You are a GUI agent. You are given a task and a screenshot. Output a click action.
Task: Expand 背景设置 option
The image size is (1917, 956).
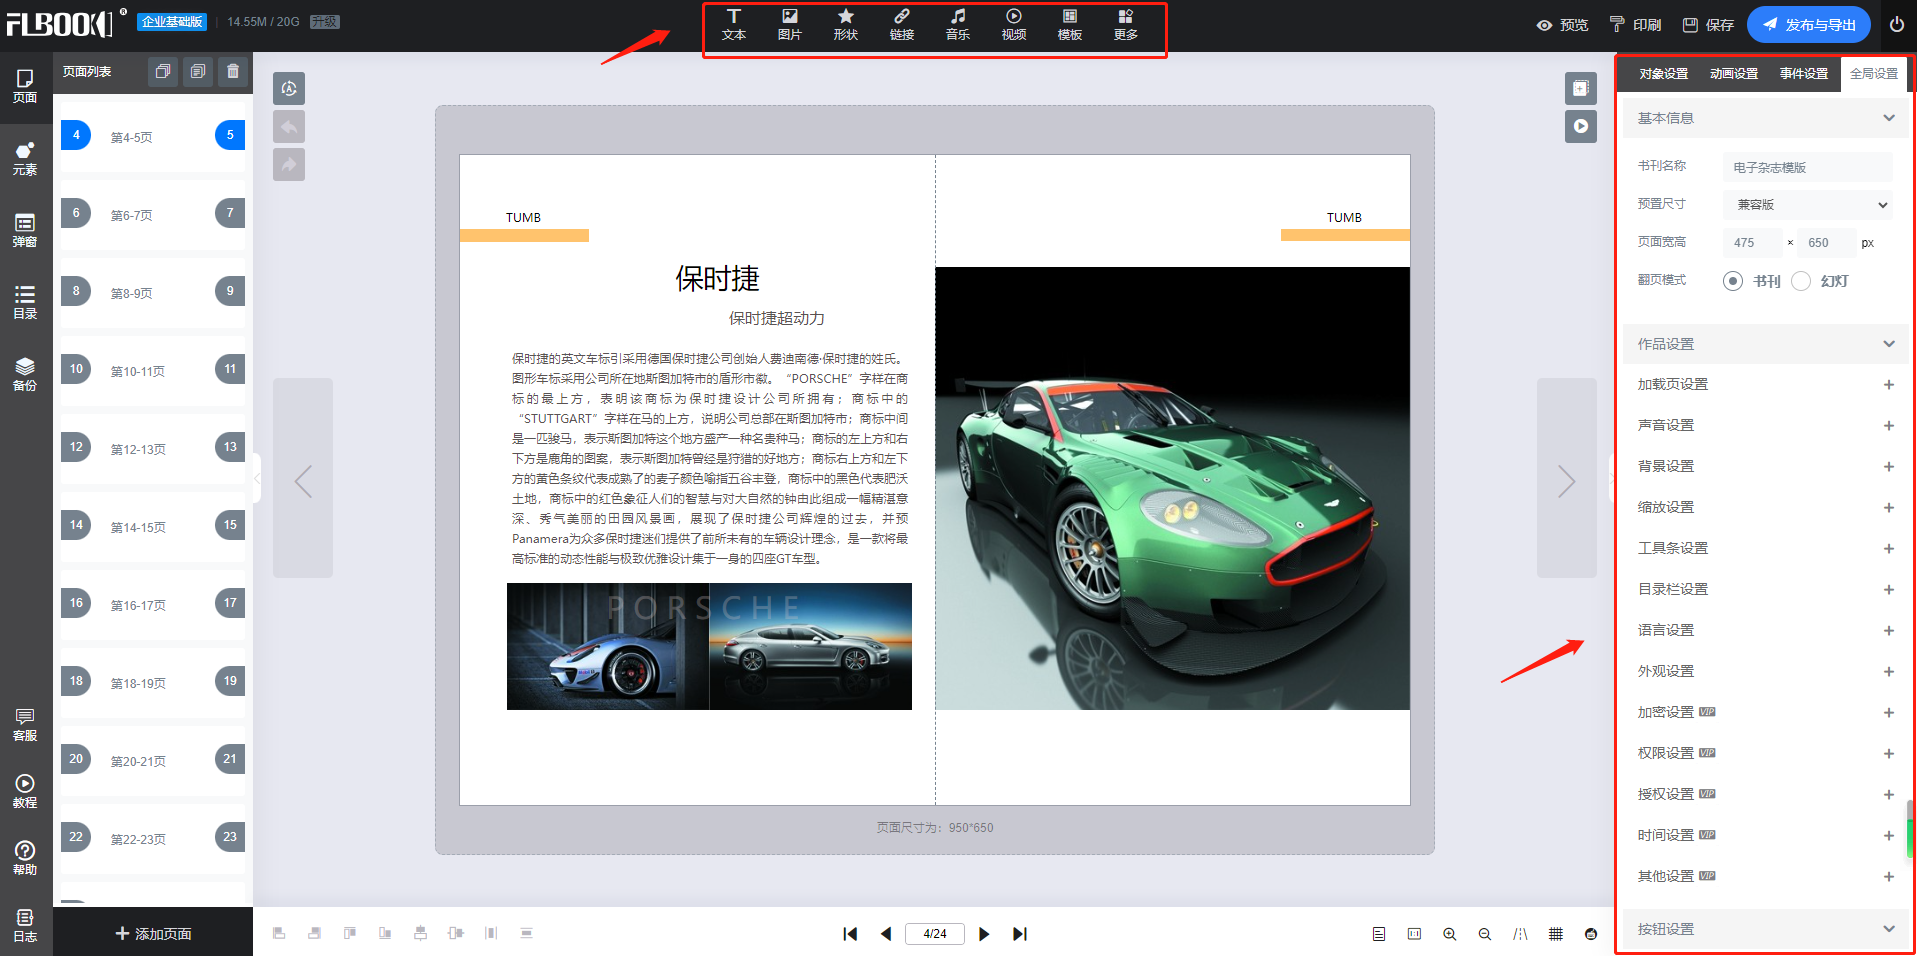[x=1889, y=467]
